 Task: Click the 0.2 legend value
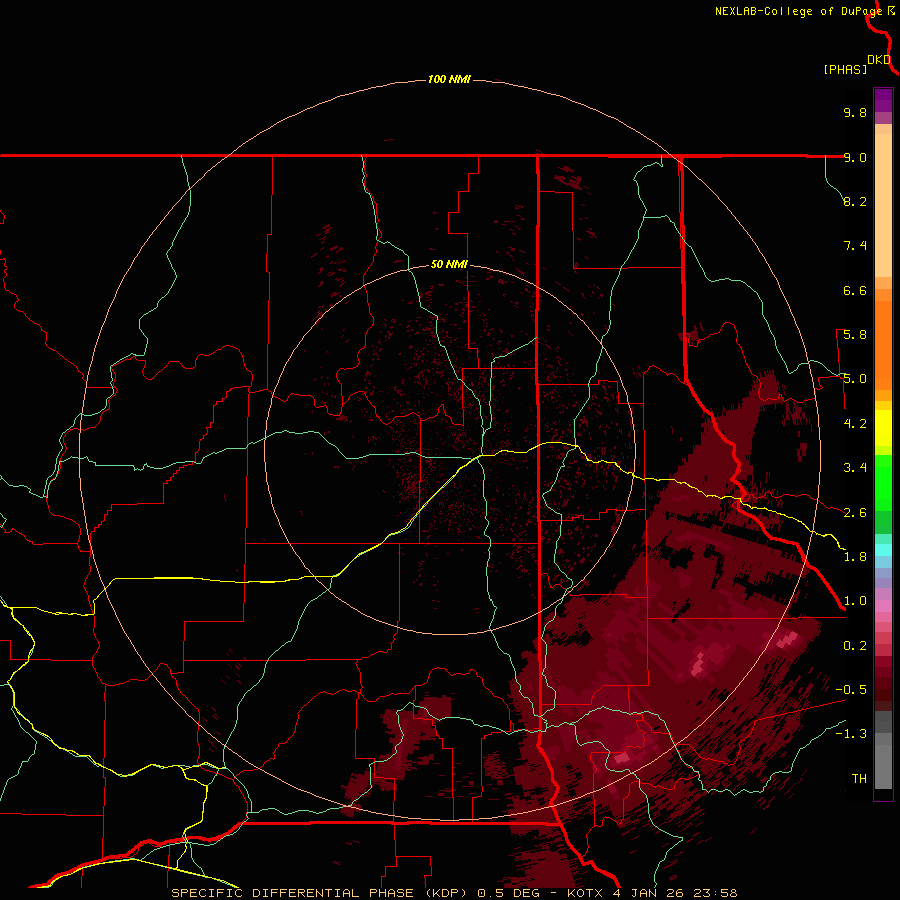pyautogui.click(x=855, y=646)
